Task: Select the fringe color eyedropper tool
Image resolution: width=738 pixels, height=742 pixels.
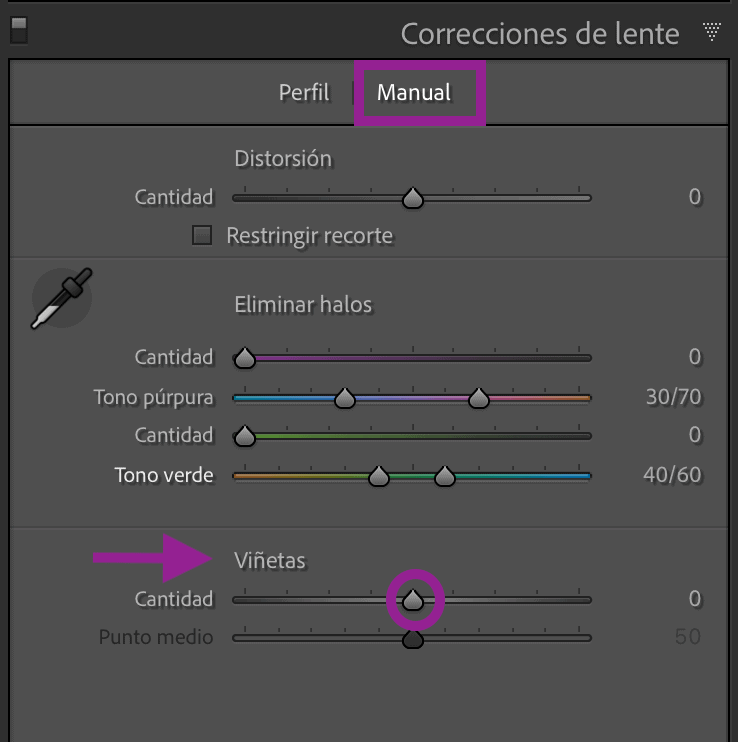Action: [61, 298]
